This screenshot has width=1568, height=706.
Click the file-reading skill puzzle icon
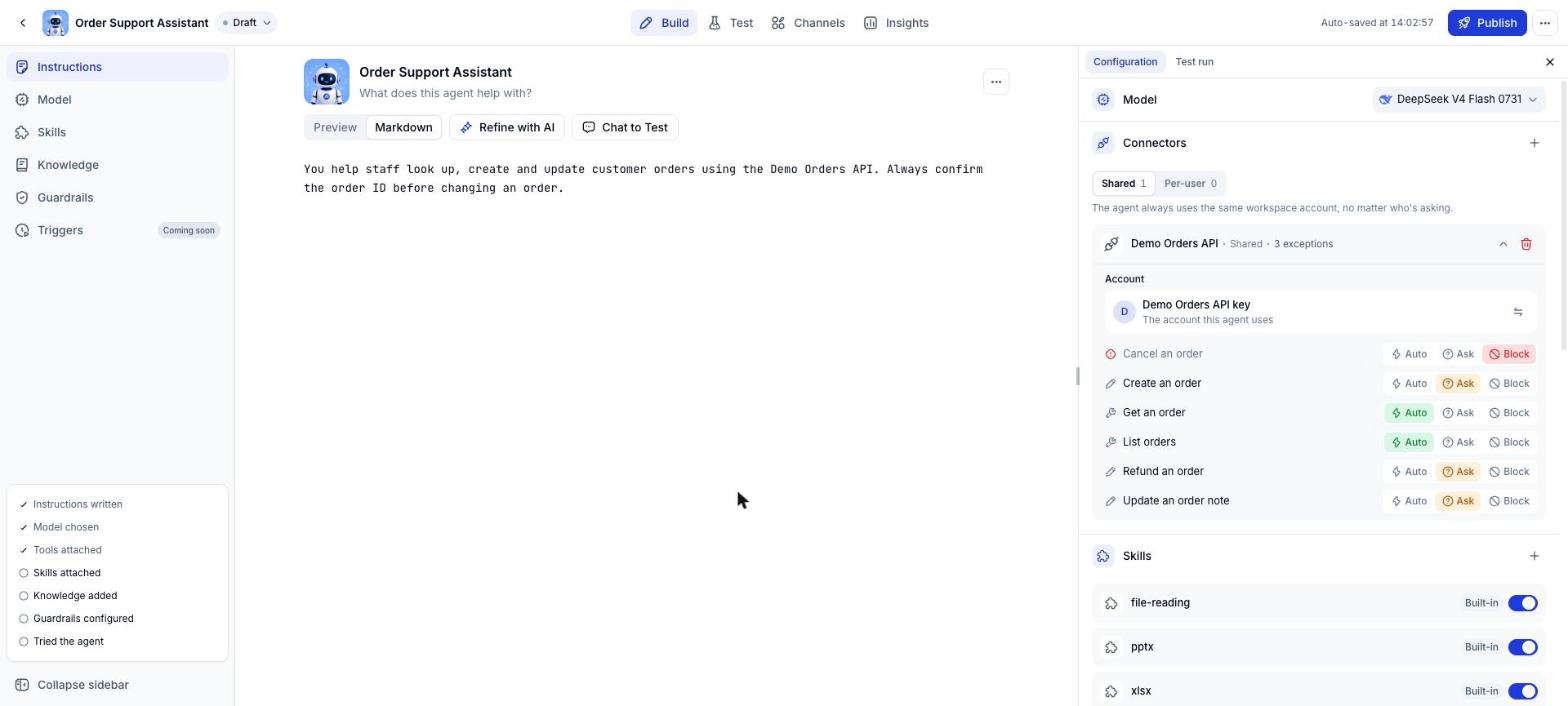pos(1111,603)
